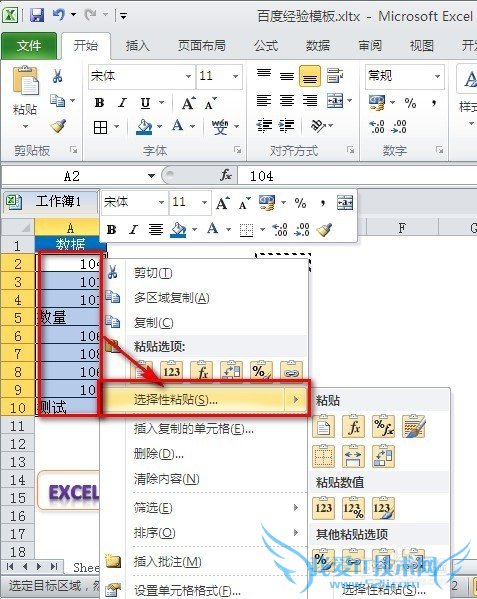Screen dimensions: 477x599
Task: Toggle Italic in the ribbon Font group
Action: point(122,103)
